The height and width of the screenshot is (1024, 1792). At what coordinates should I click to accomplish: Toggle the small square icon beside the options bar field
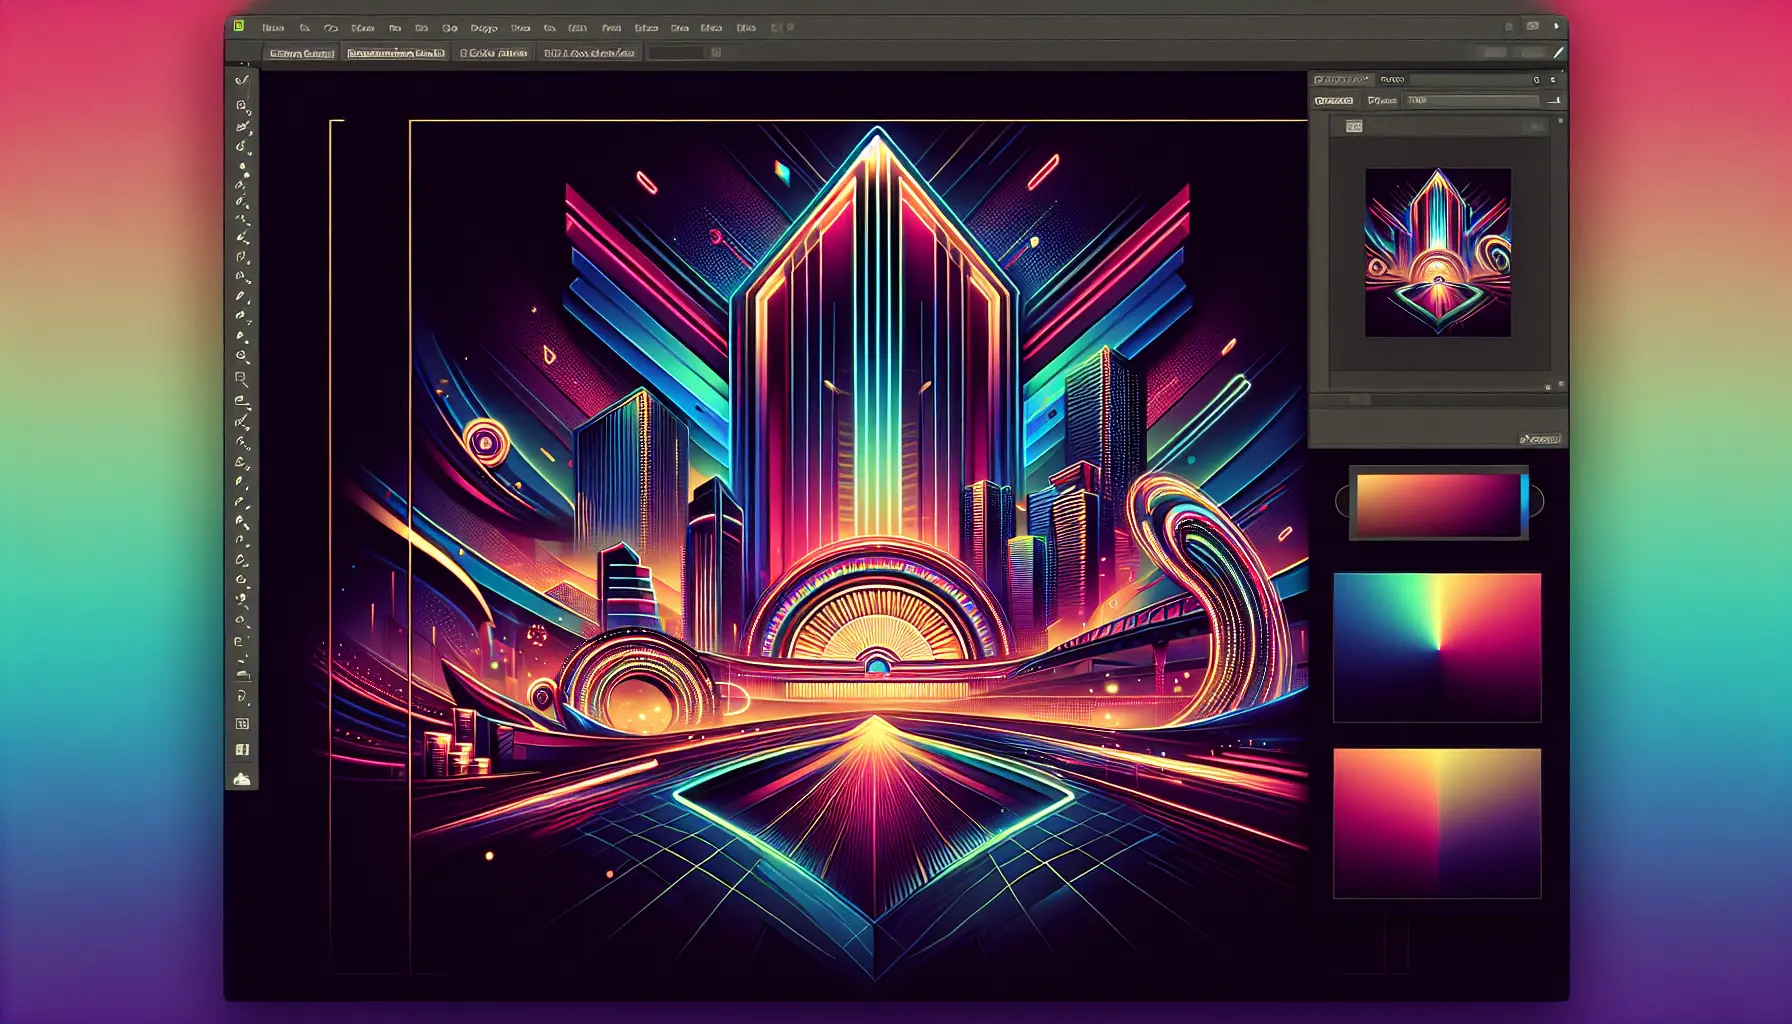[x=716, y=52]
